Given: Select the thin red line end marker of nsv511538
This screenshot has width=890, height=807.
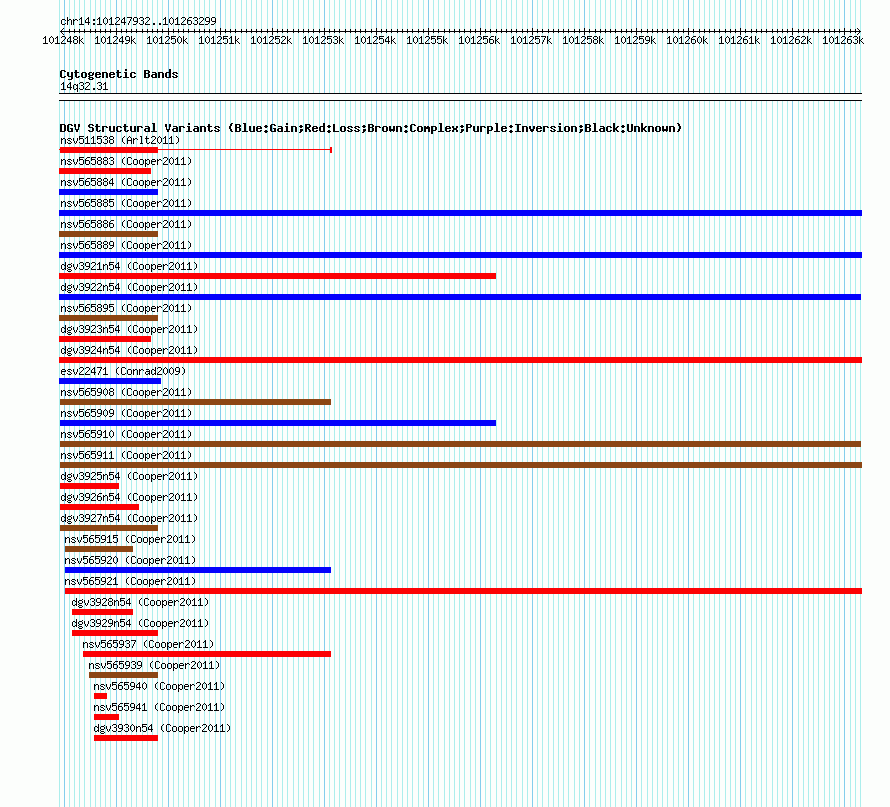Looking at the screenshot, I should pos(331,150).
